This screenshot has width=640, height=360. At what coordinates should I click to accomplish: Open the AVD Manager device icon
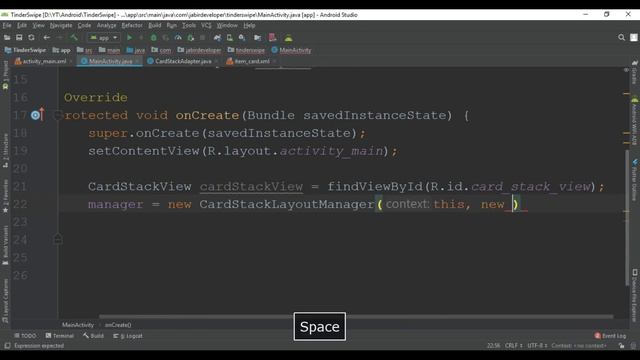[229, 38]
